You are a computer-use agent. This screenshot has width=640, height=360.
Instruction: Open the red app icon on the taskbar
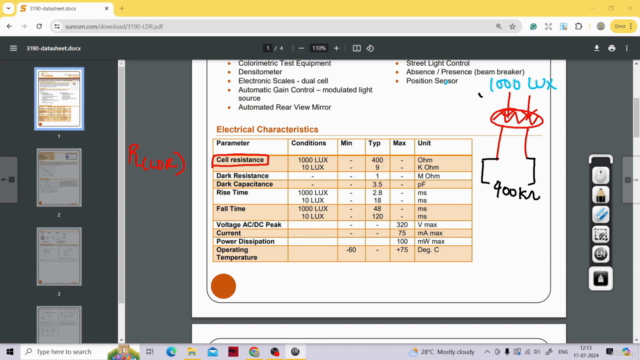[x=233, y=351]
